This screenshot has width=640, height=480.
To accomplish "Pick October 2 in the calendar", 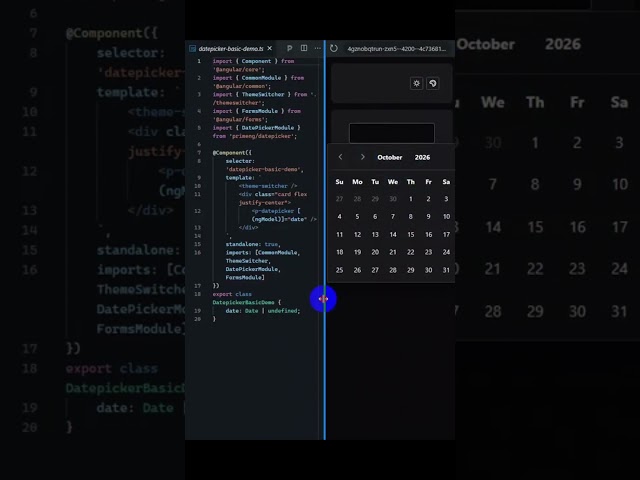I will pos(428,199).
